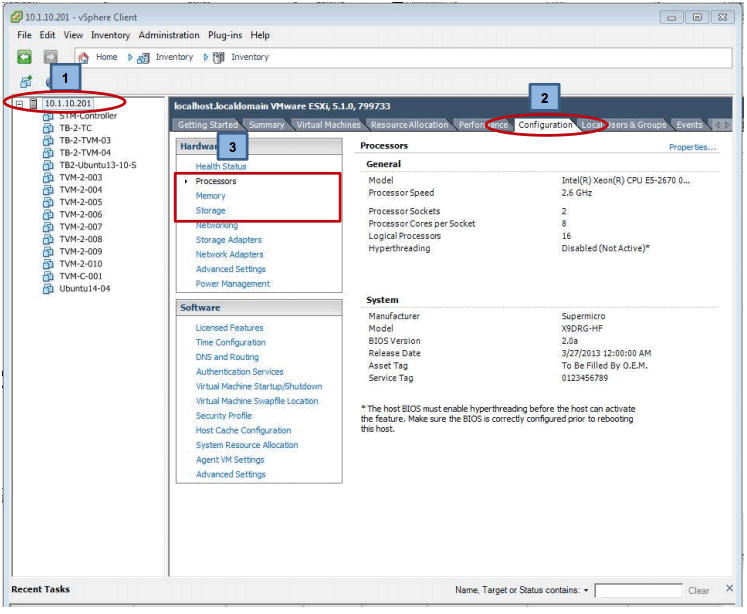Click the VM icon next to TB2-Ubuntu13-10-S
This screenshot has height=614, width=747.
(48, 165)
